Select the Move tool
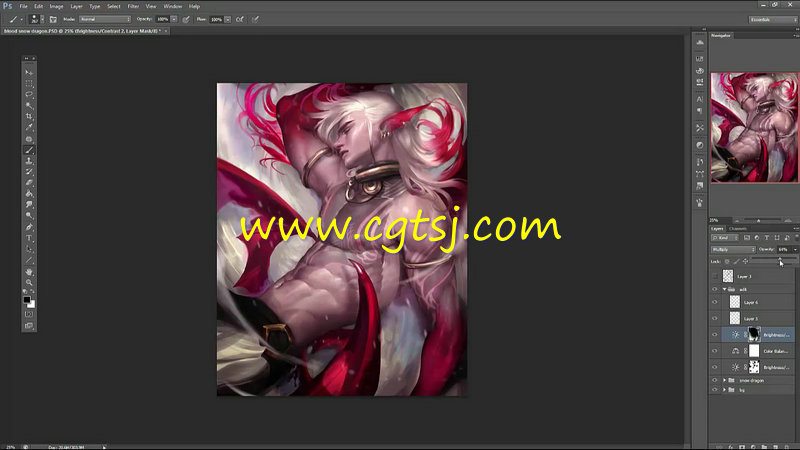The width and height of the screenshot is (800, 450). (x=29, y=72)
